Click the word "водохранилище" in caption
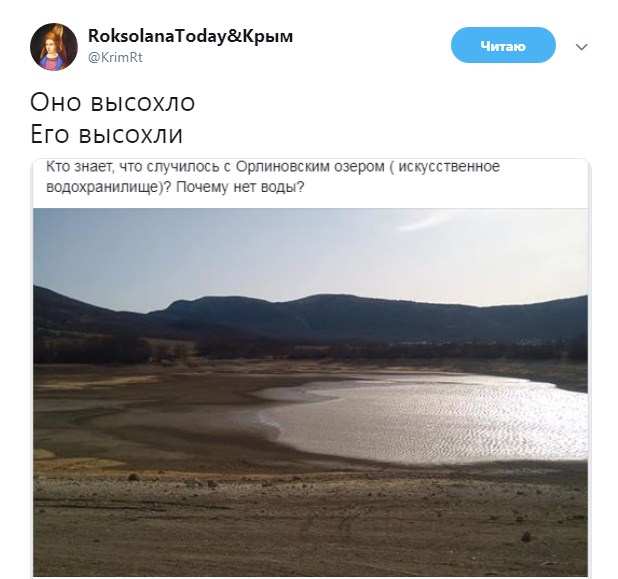The image size is (618, 579). (x=102, y=187)
